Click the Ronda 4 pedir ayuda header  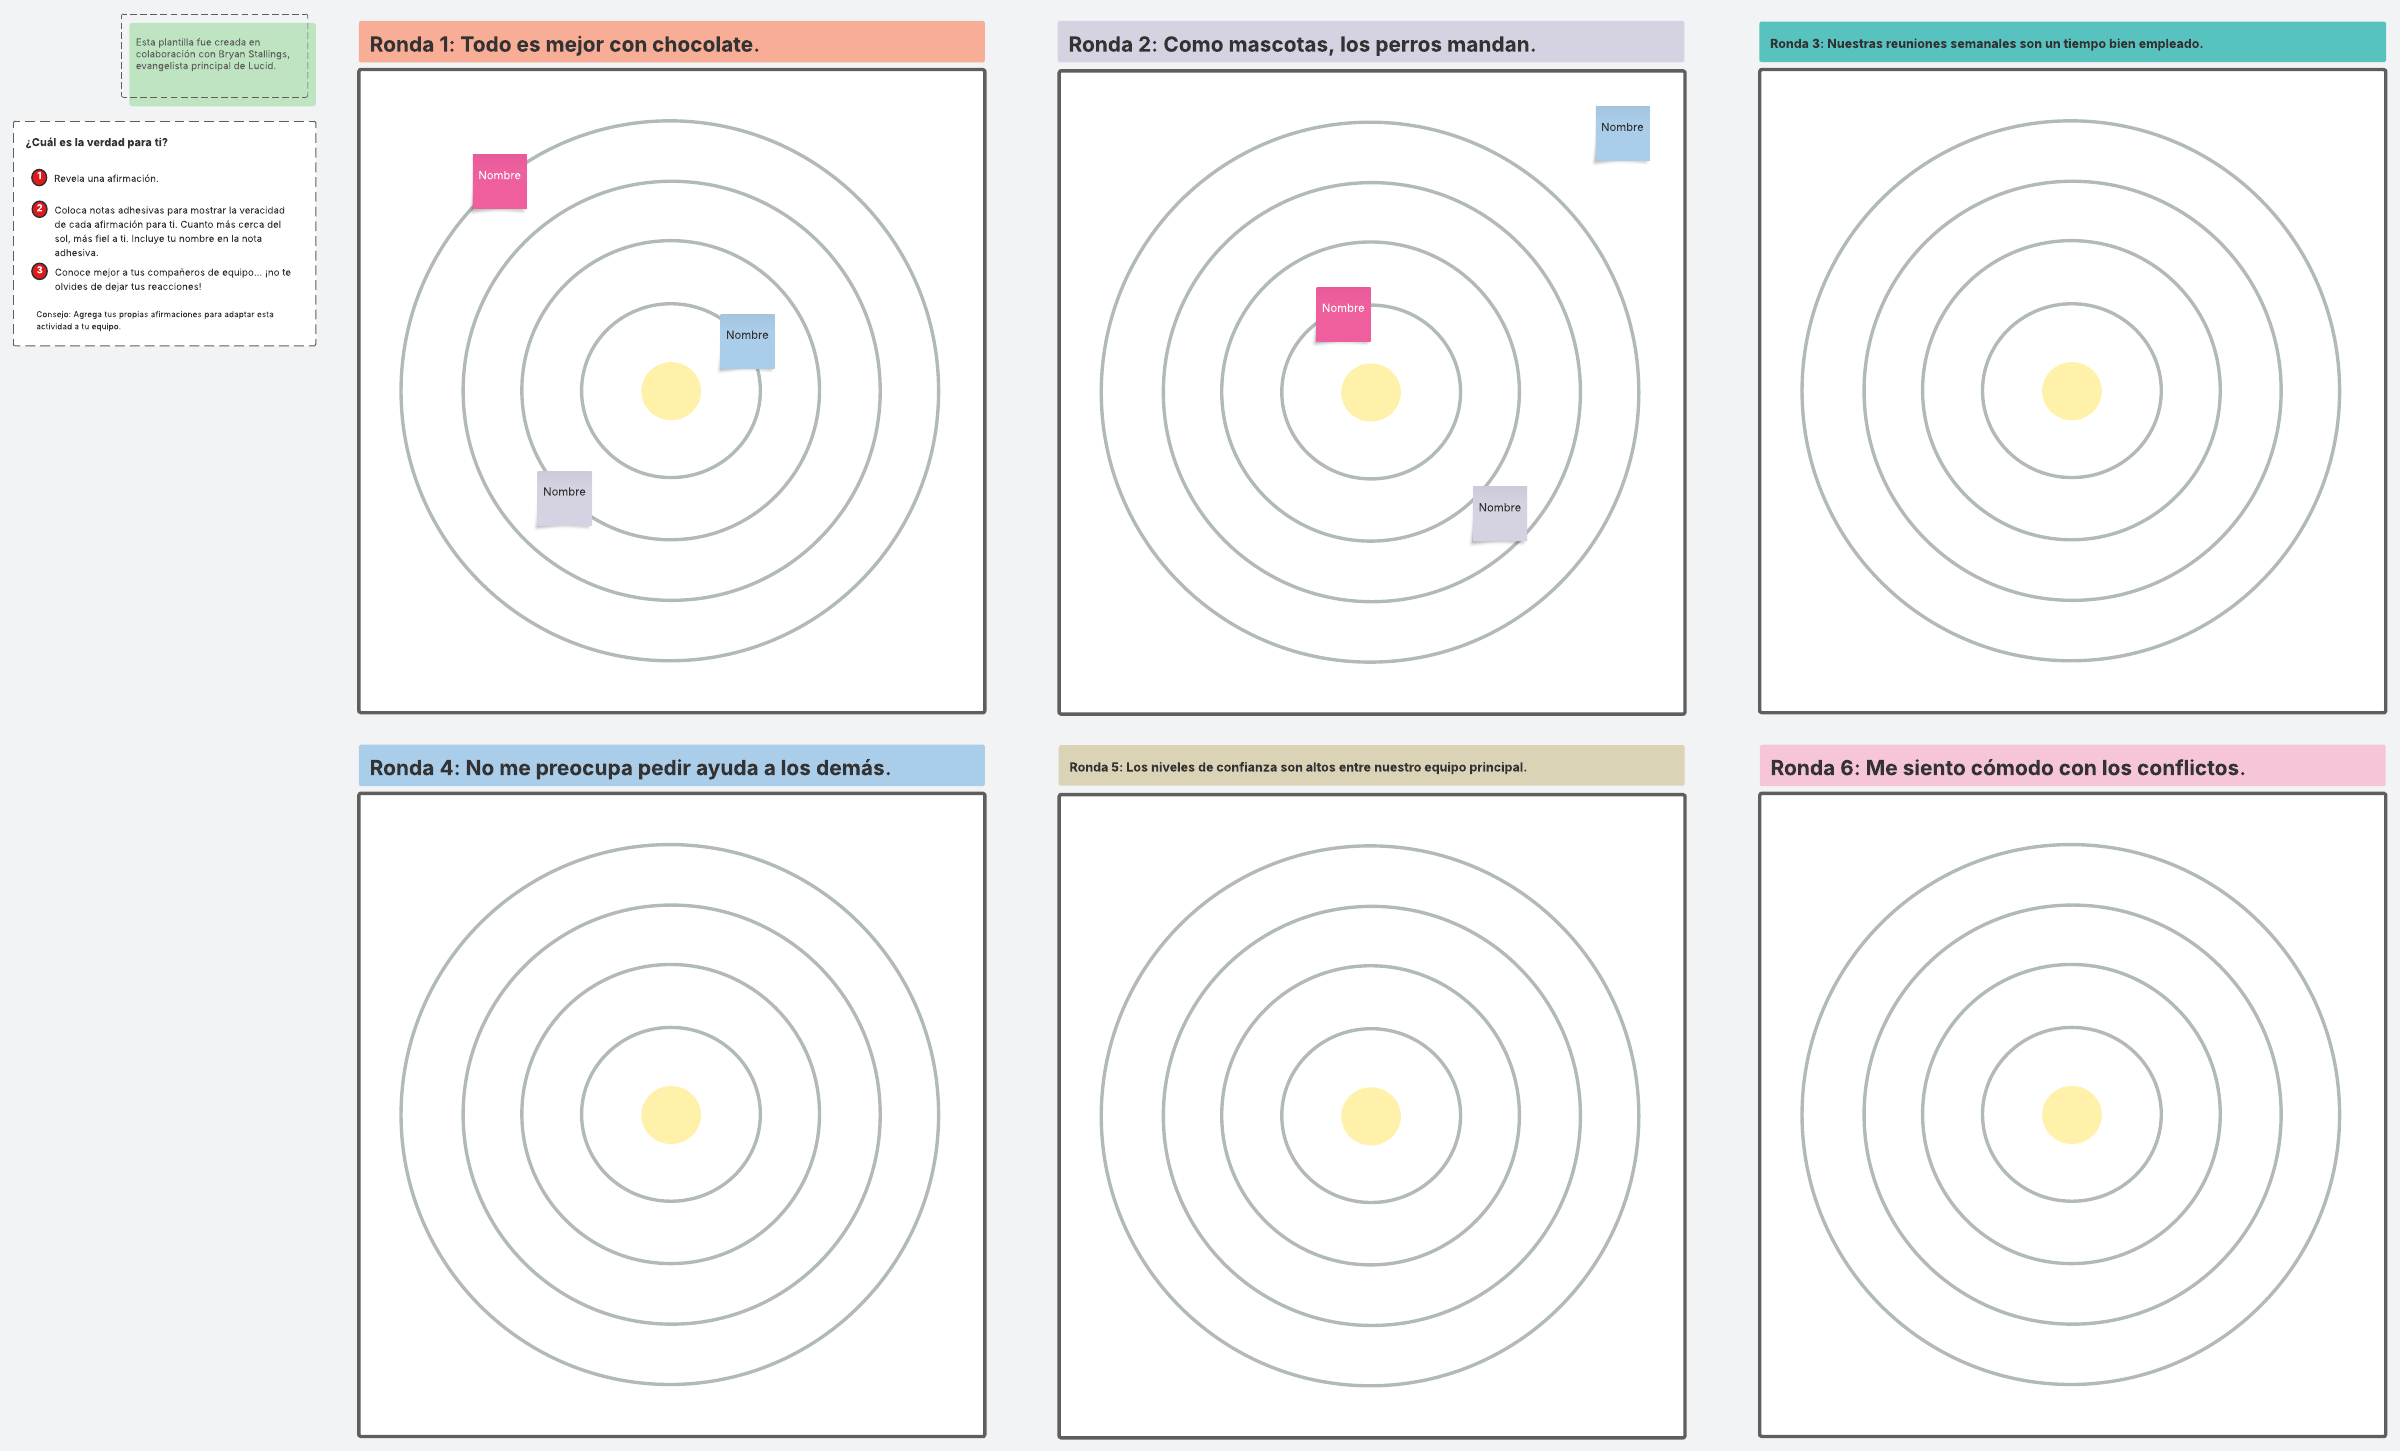[x=671, y=767]
